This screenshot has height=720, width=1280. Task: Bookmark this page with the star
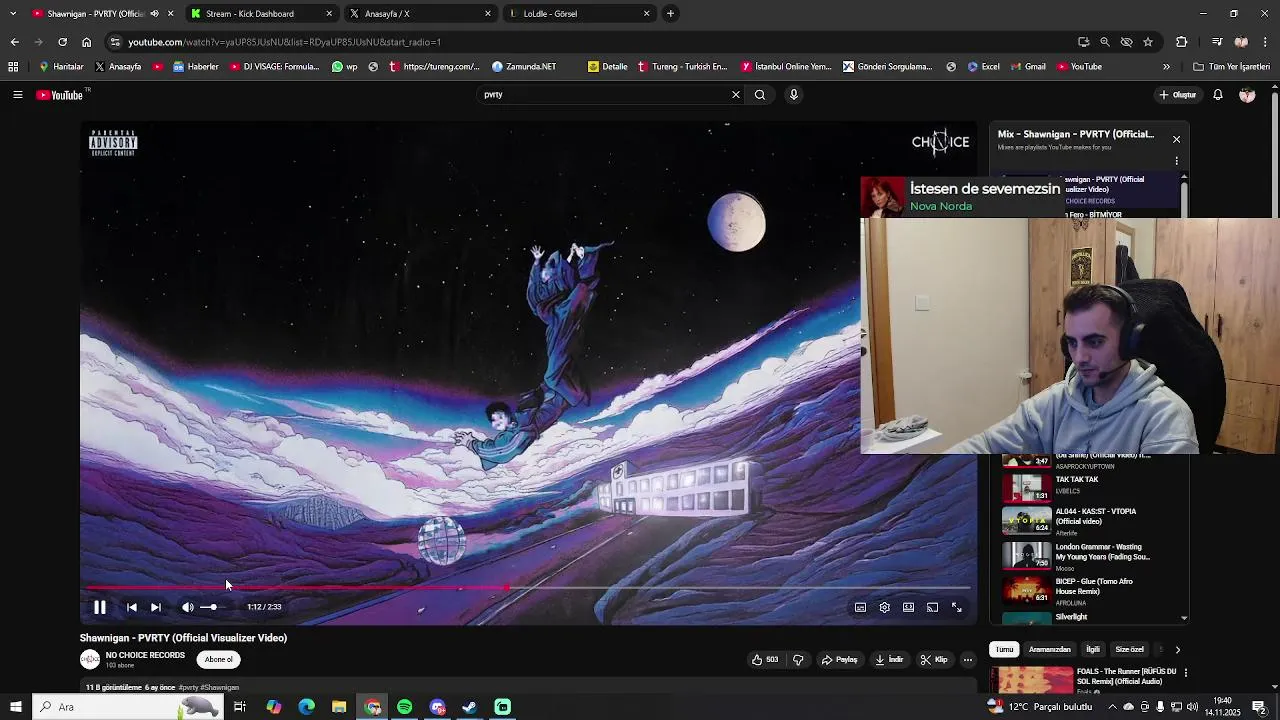(1148, 42)
